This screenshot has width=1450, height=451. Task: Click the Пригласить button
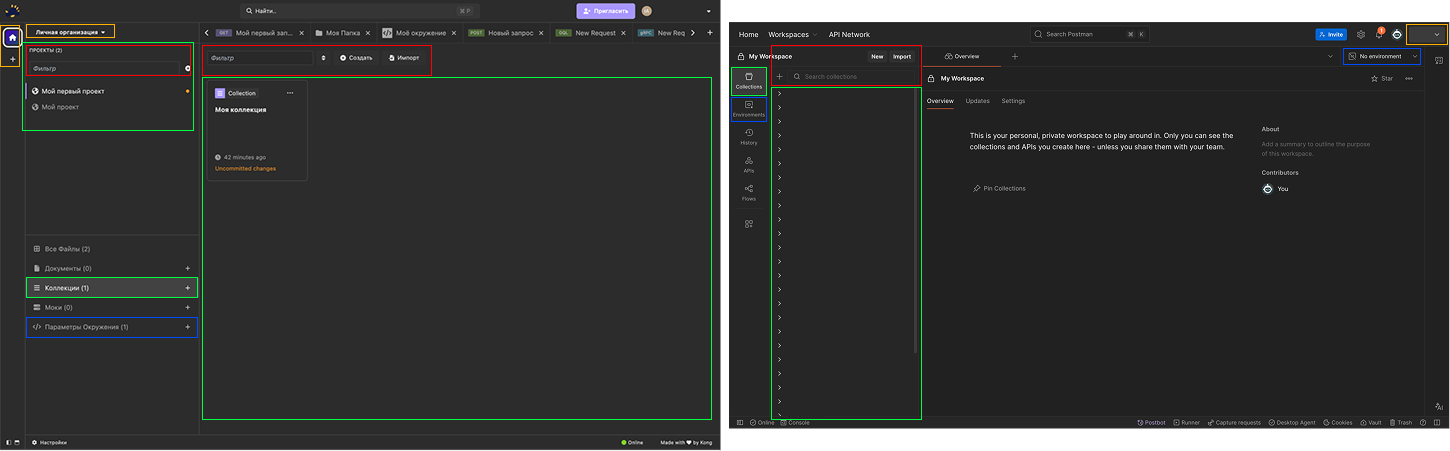coord(605,11)
